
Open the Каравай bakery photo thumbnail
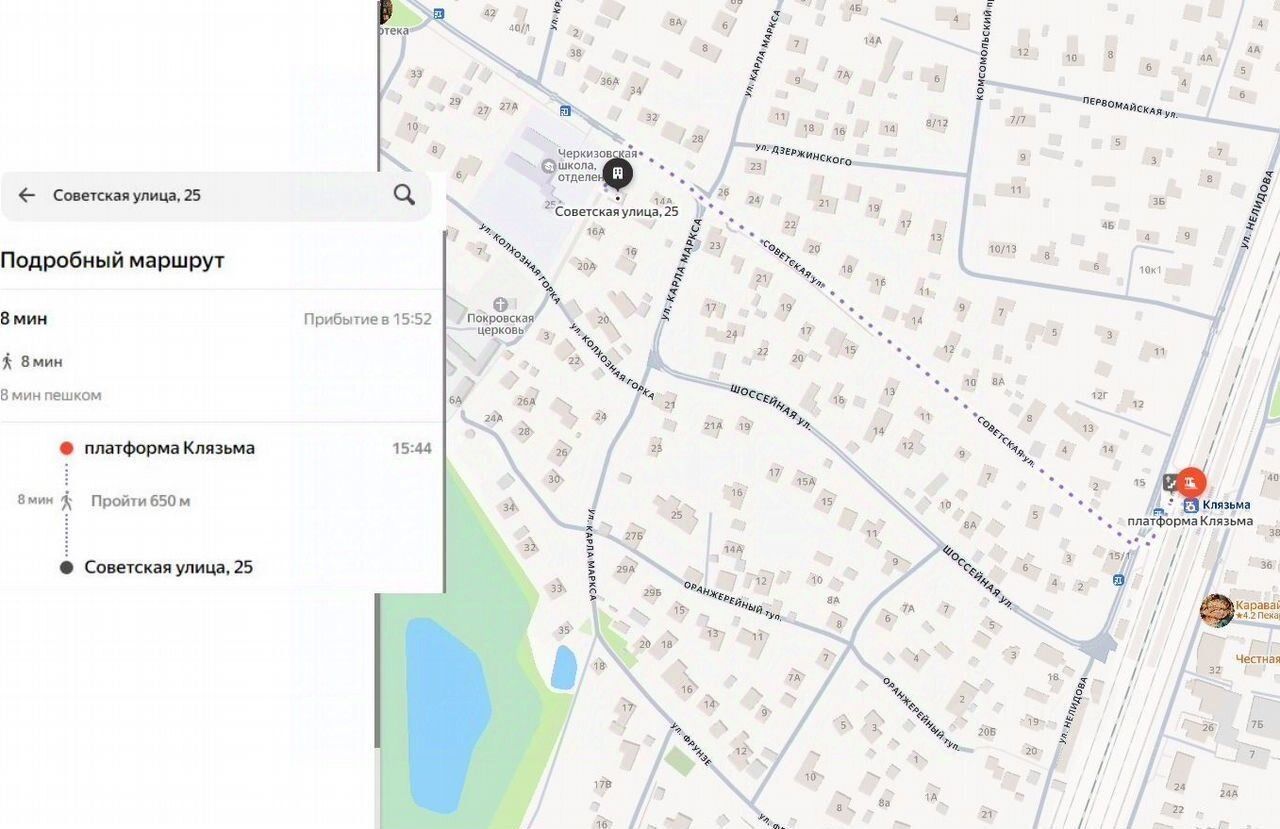[1216, 610]
